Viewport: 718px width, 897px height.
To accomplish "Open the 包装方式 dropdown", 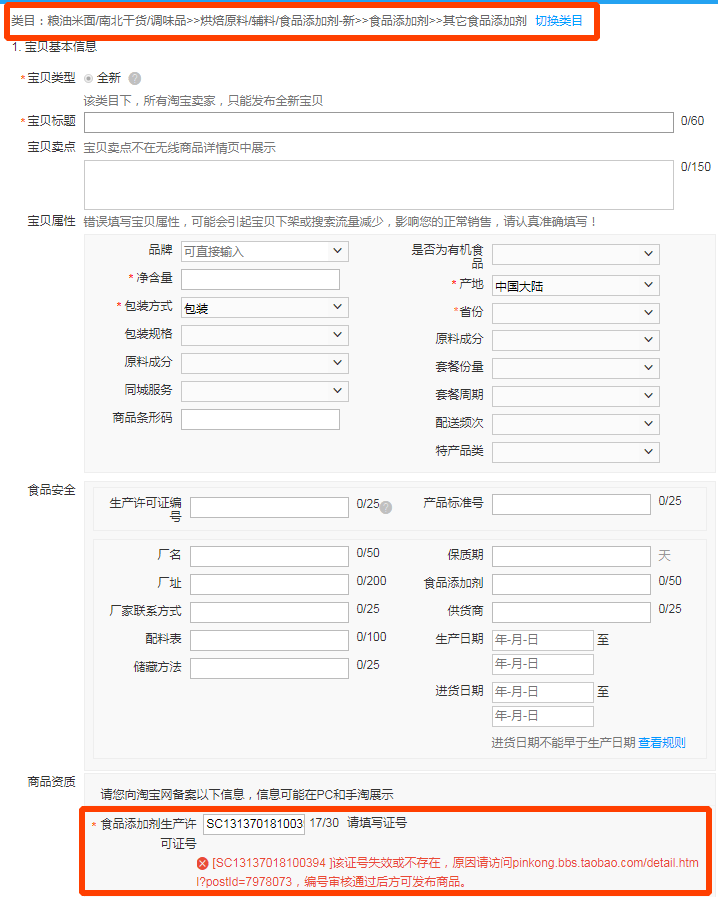I will pos(265,308).
